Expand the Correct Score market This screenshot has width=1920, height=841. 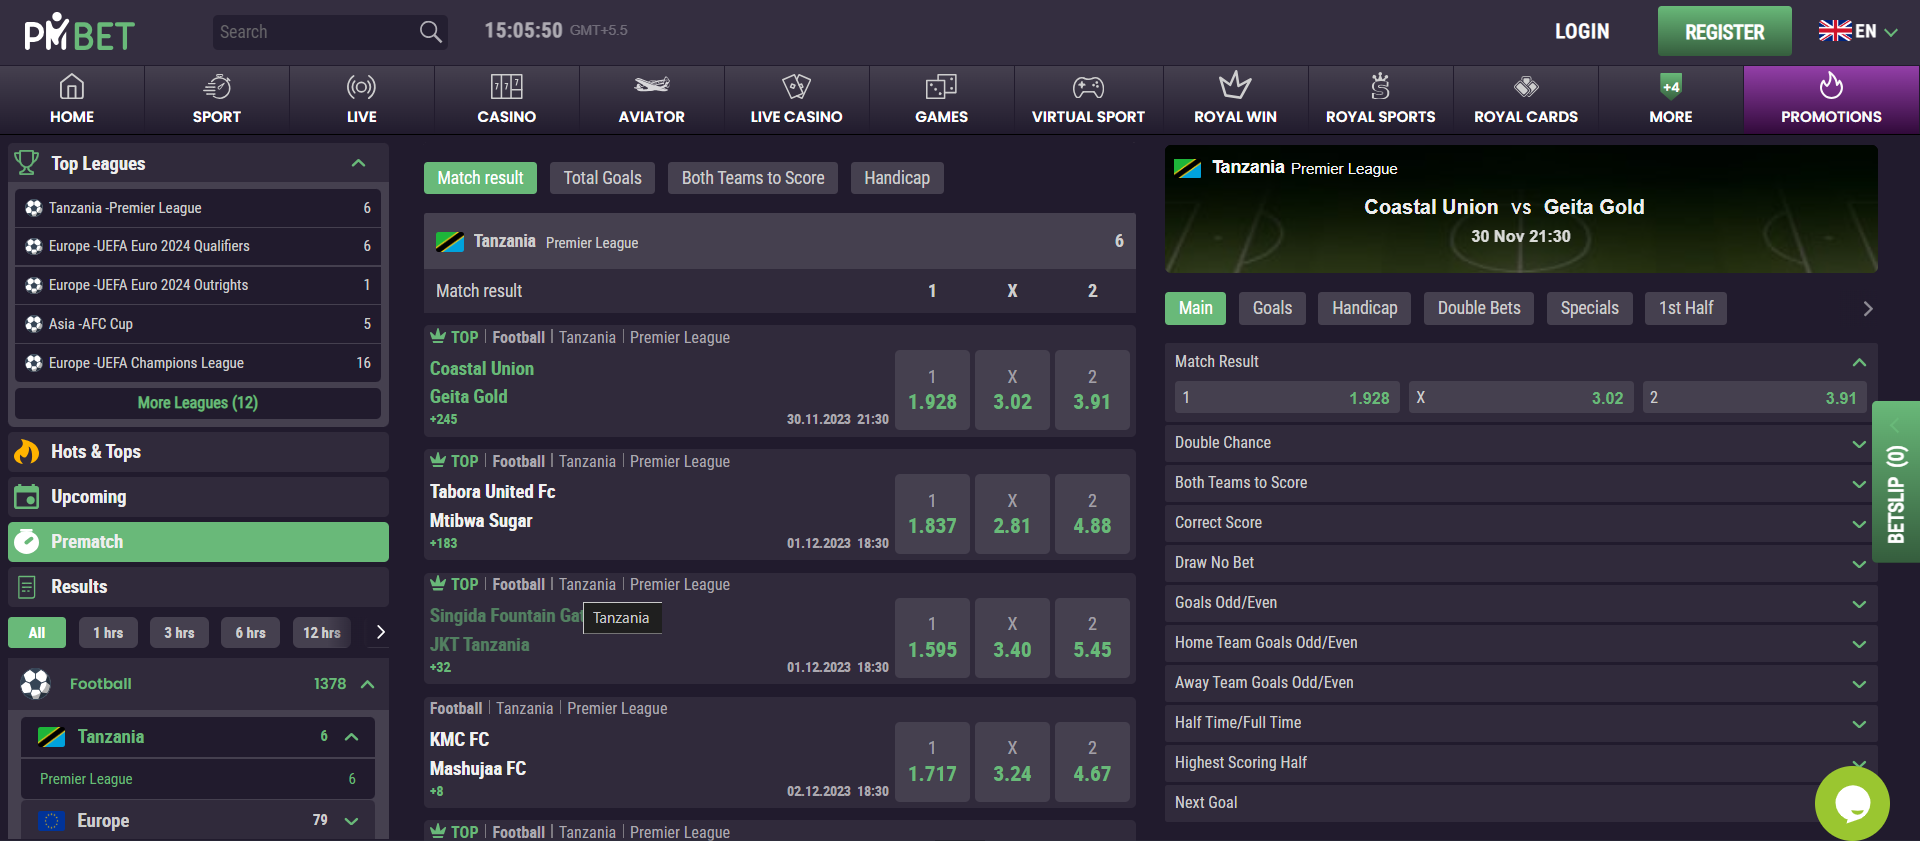[1521, 523]
